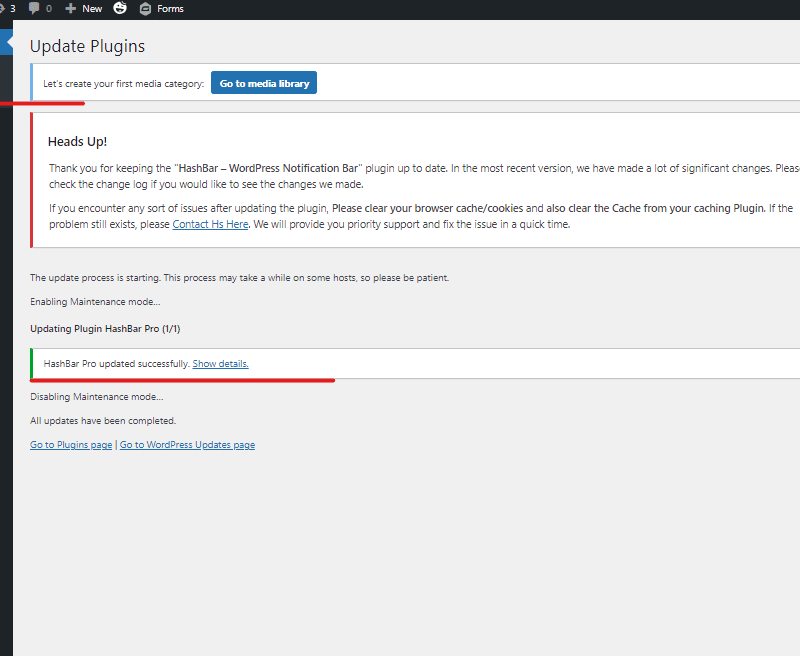The height and width of the screenshot is (656, 800).
Task: Click the Forms icon in the admin bar
Action: 145,9
